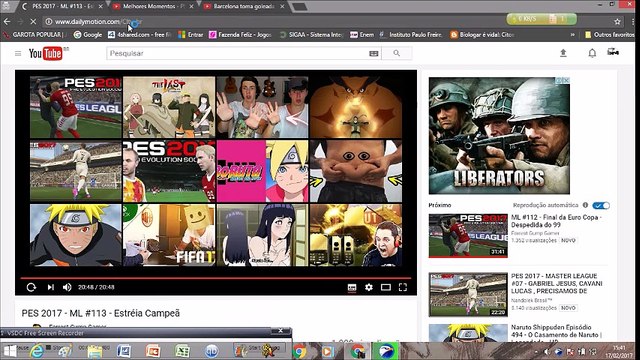Open Naruto Shippuden Episódio 494 video

[x=557, y=333]
